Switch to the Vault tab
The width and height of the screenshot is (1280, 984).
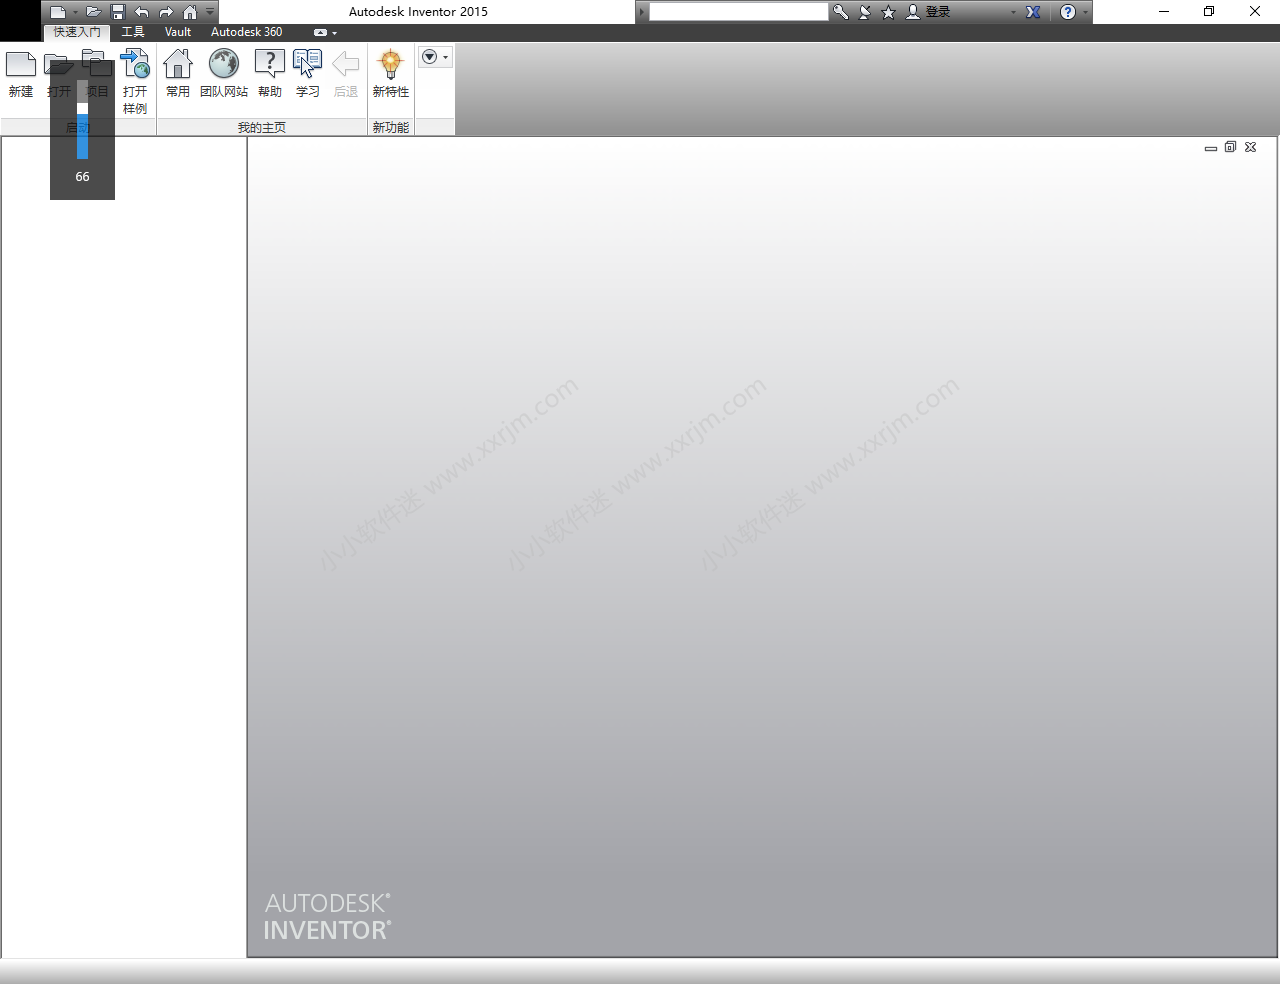178,32
